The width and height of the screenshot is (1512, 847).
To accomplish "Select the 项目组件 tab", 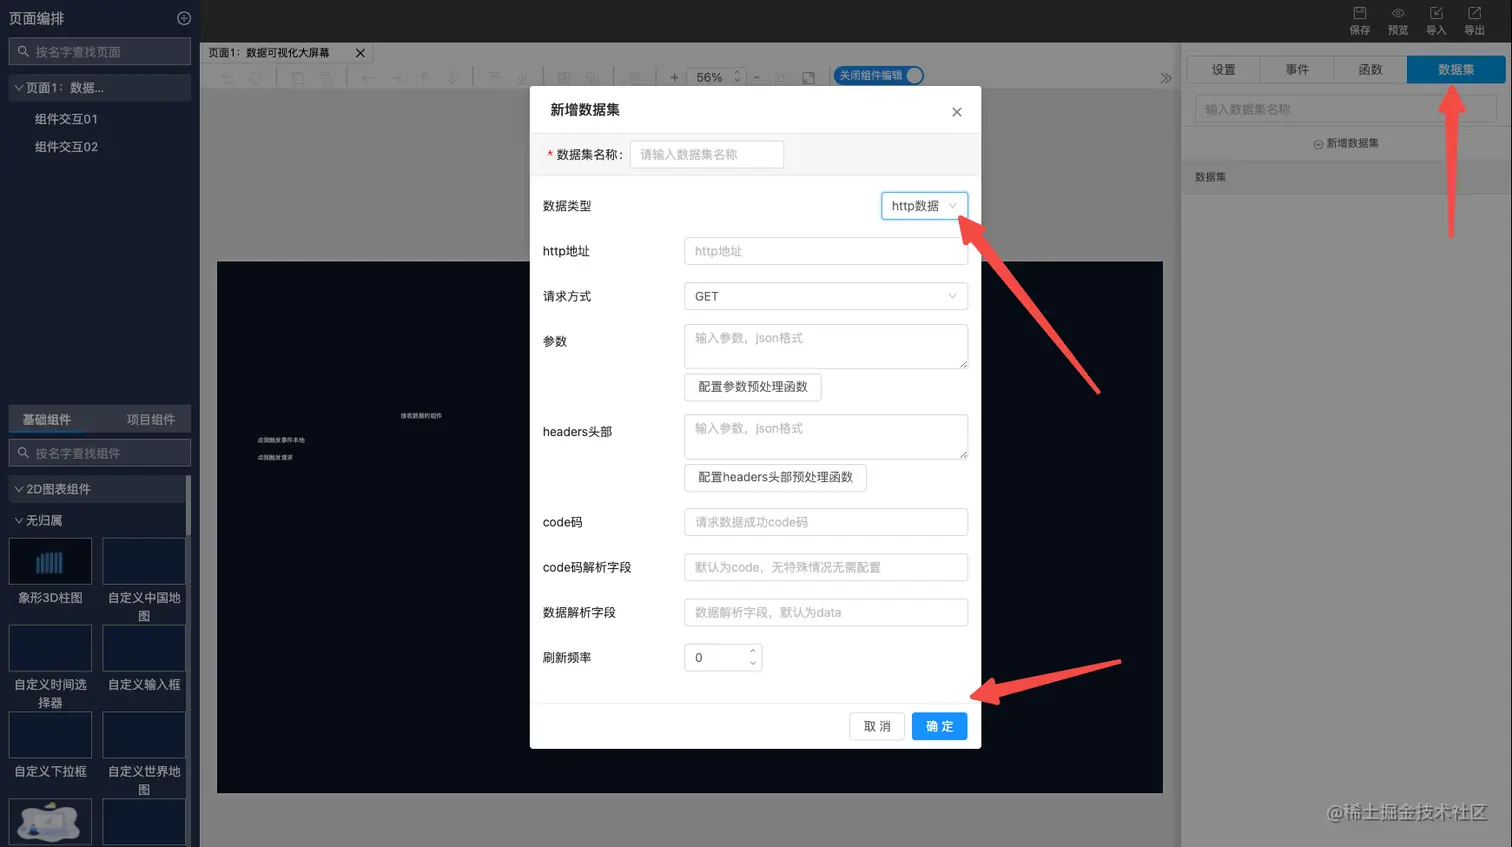I will [x=151, y=419].
